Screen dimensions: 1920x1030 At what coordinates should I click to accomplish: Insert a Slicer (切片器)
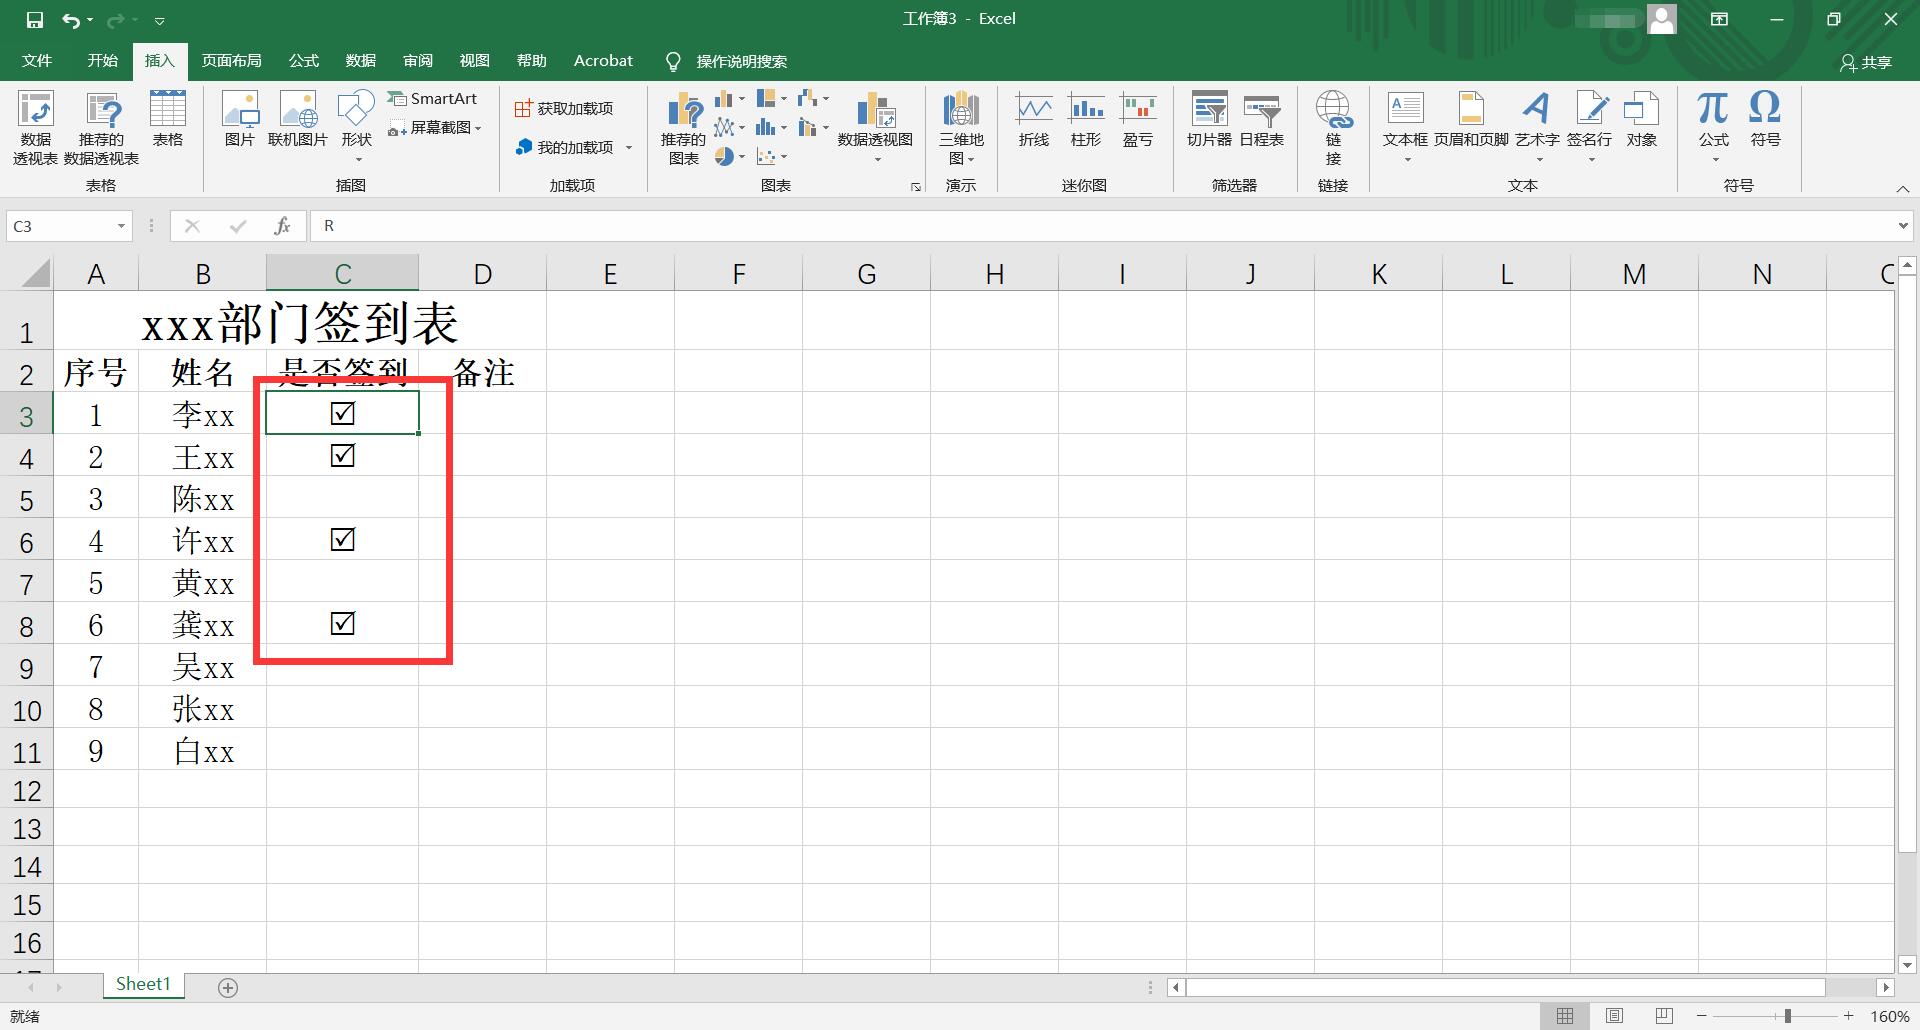1209,120
